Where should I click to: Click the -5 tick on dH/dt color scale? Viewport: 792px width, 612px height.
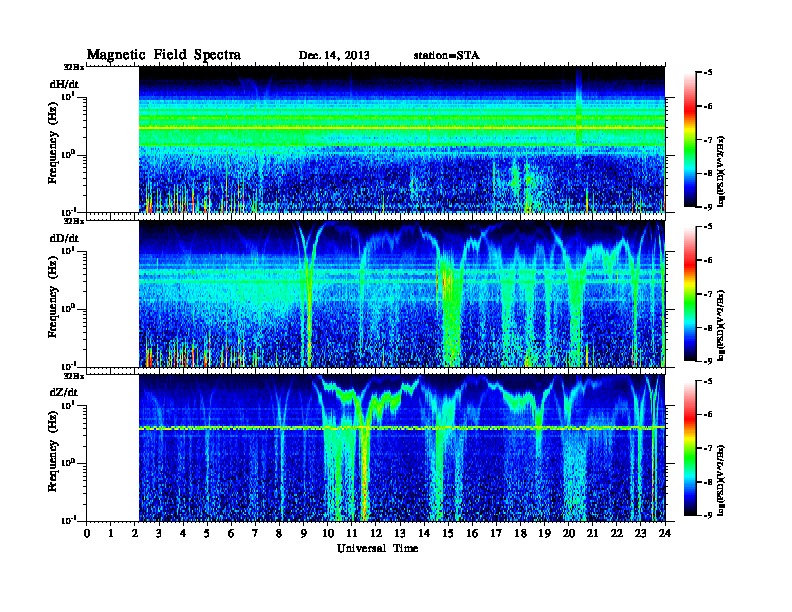pos(708,73)
